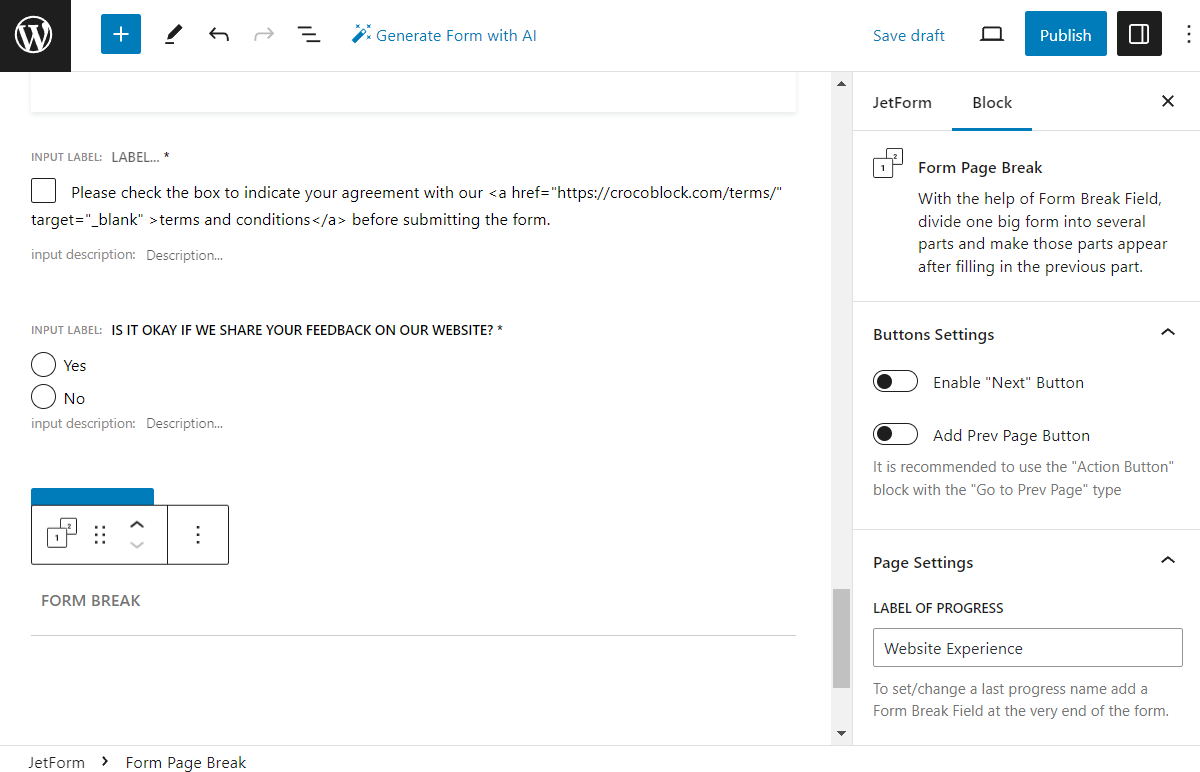Switch to the JetForm tab

[x=902, y=102]
